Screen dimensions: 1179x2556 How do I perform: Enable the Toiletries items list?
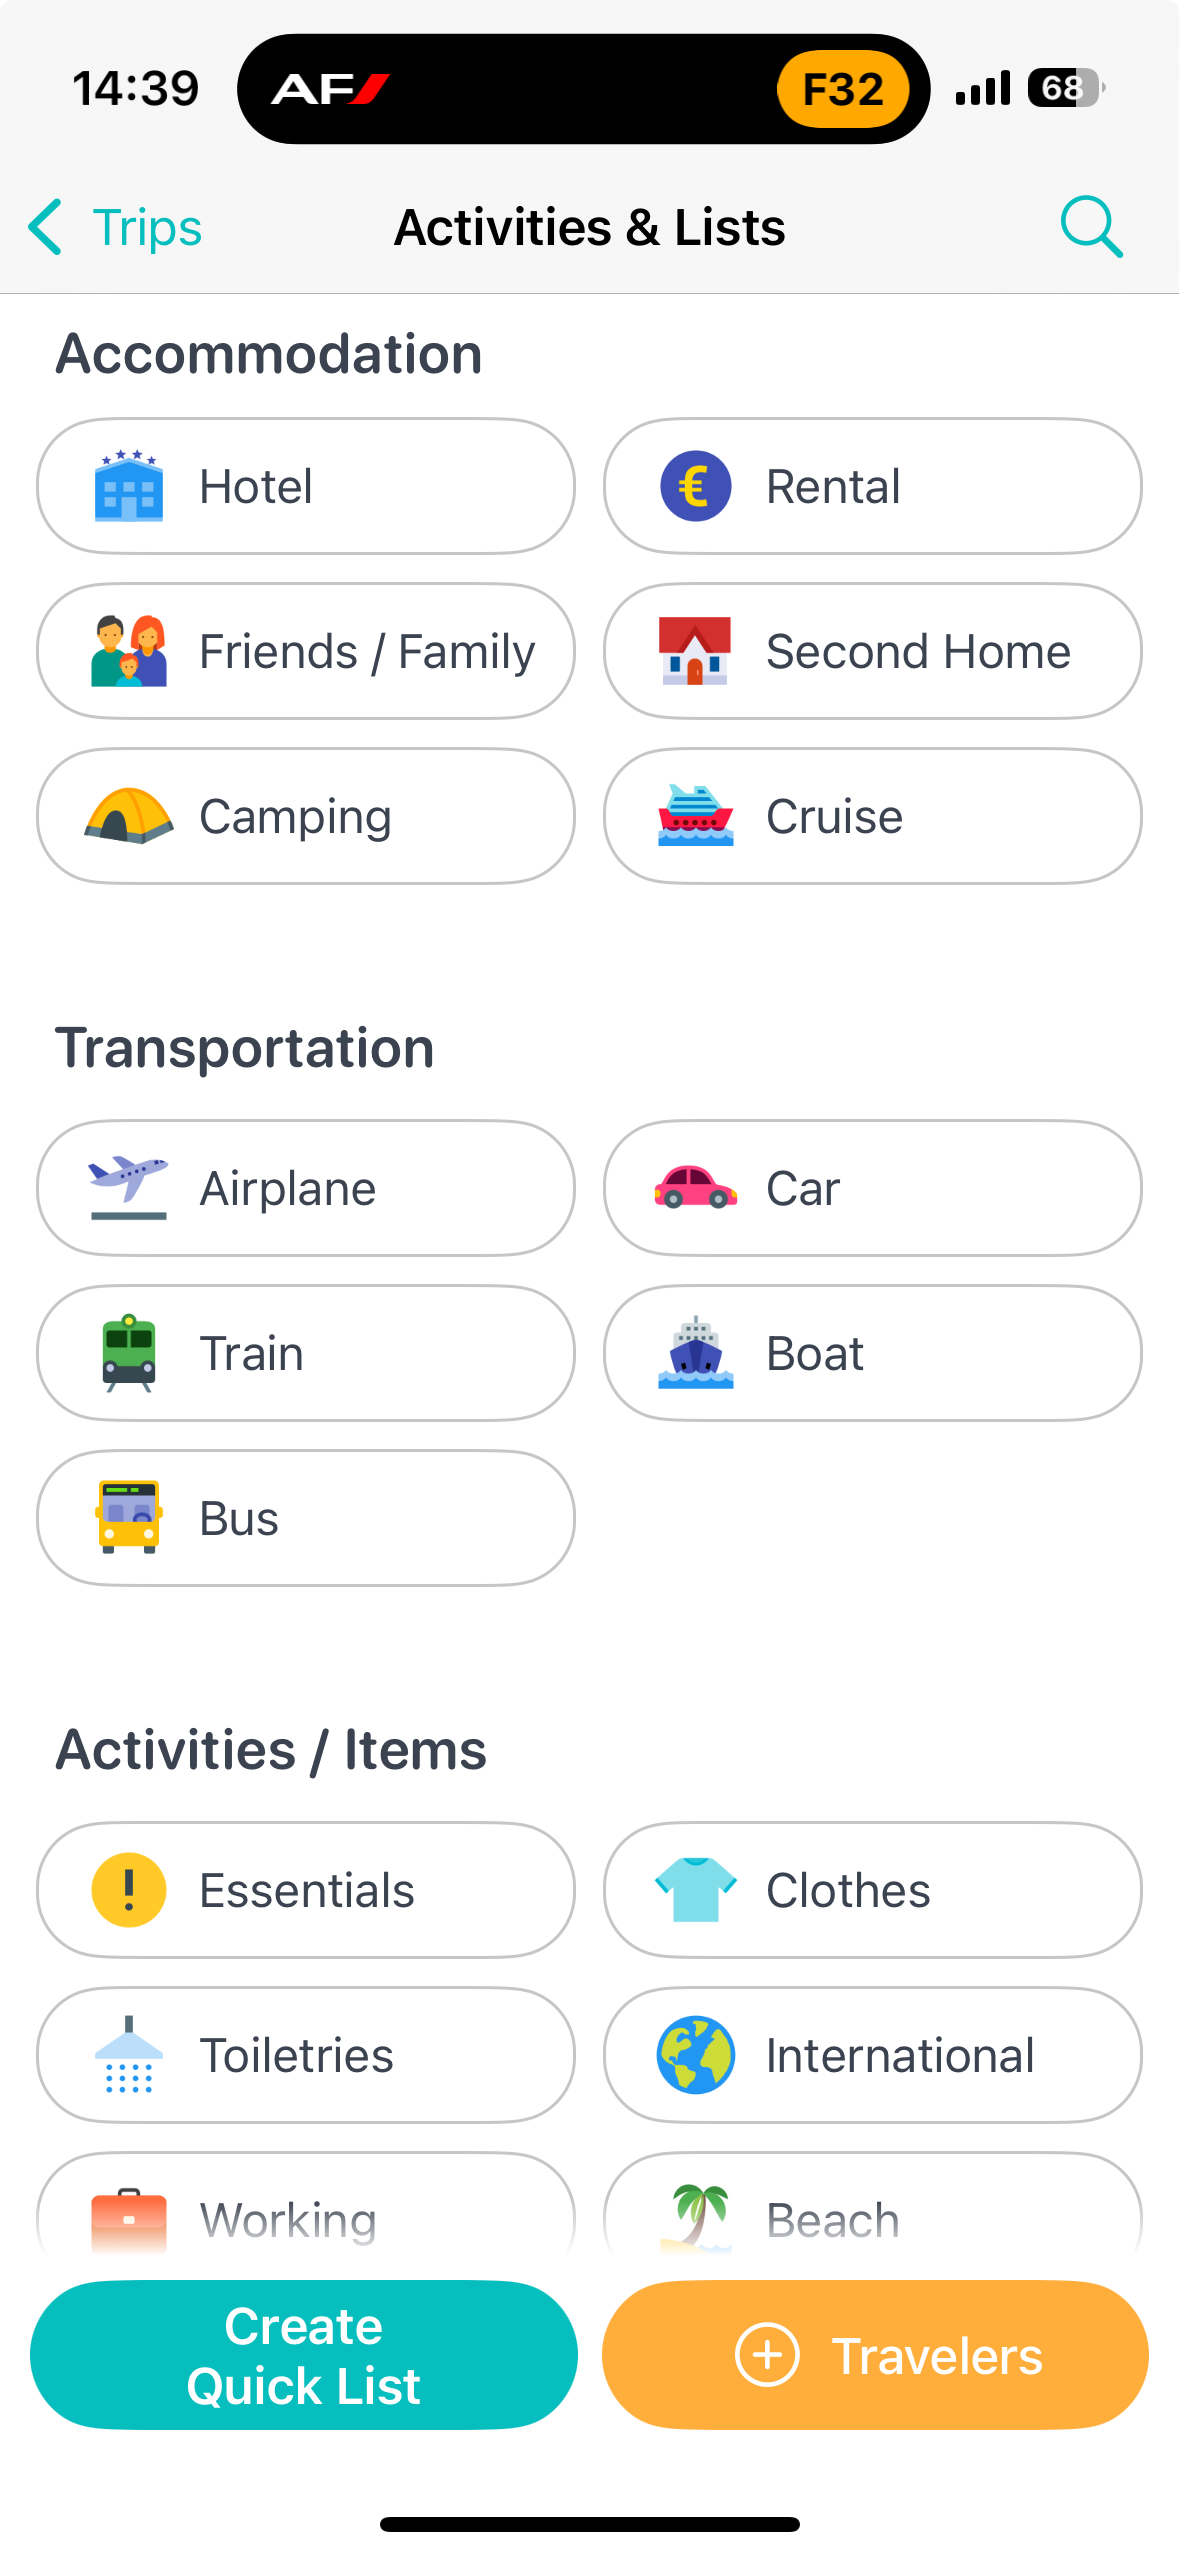point(306,2055)
